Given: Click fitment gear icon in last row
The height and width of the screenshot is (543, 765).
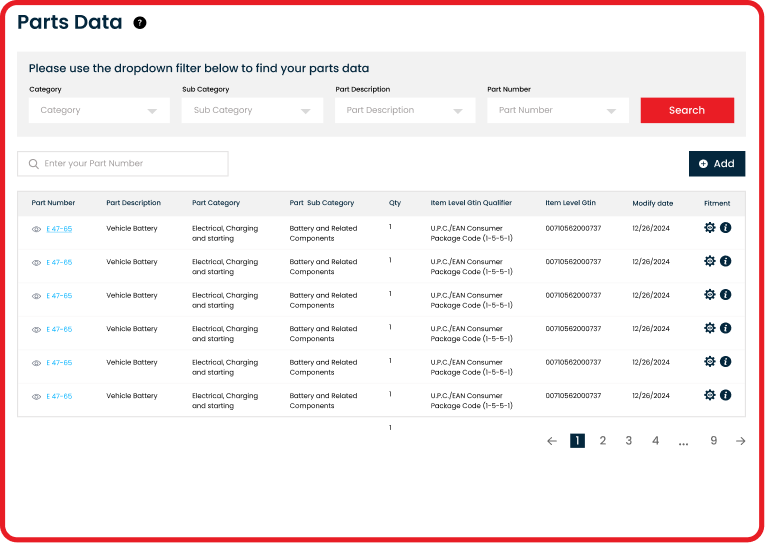Looking at the screenshot, I should click(709, 395).
